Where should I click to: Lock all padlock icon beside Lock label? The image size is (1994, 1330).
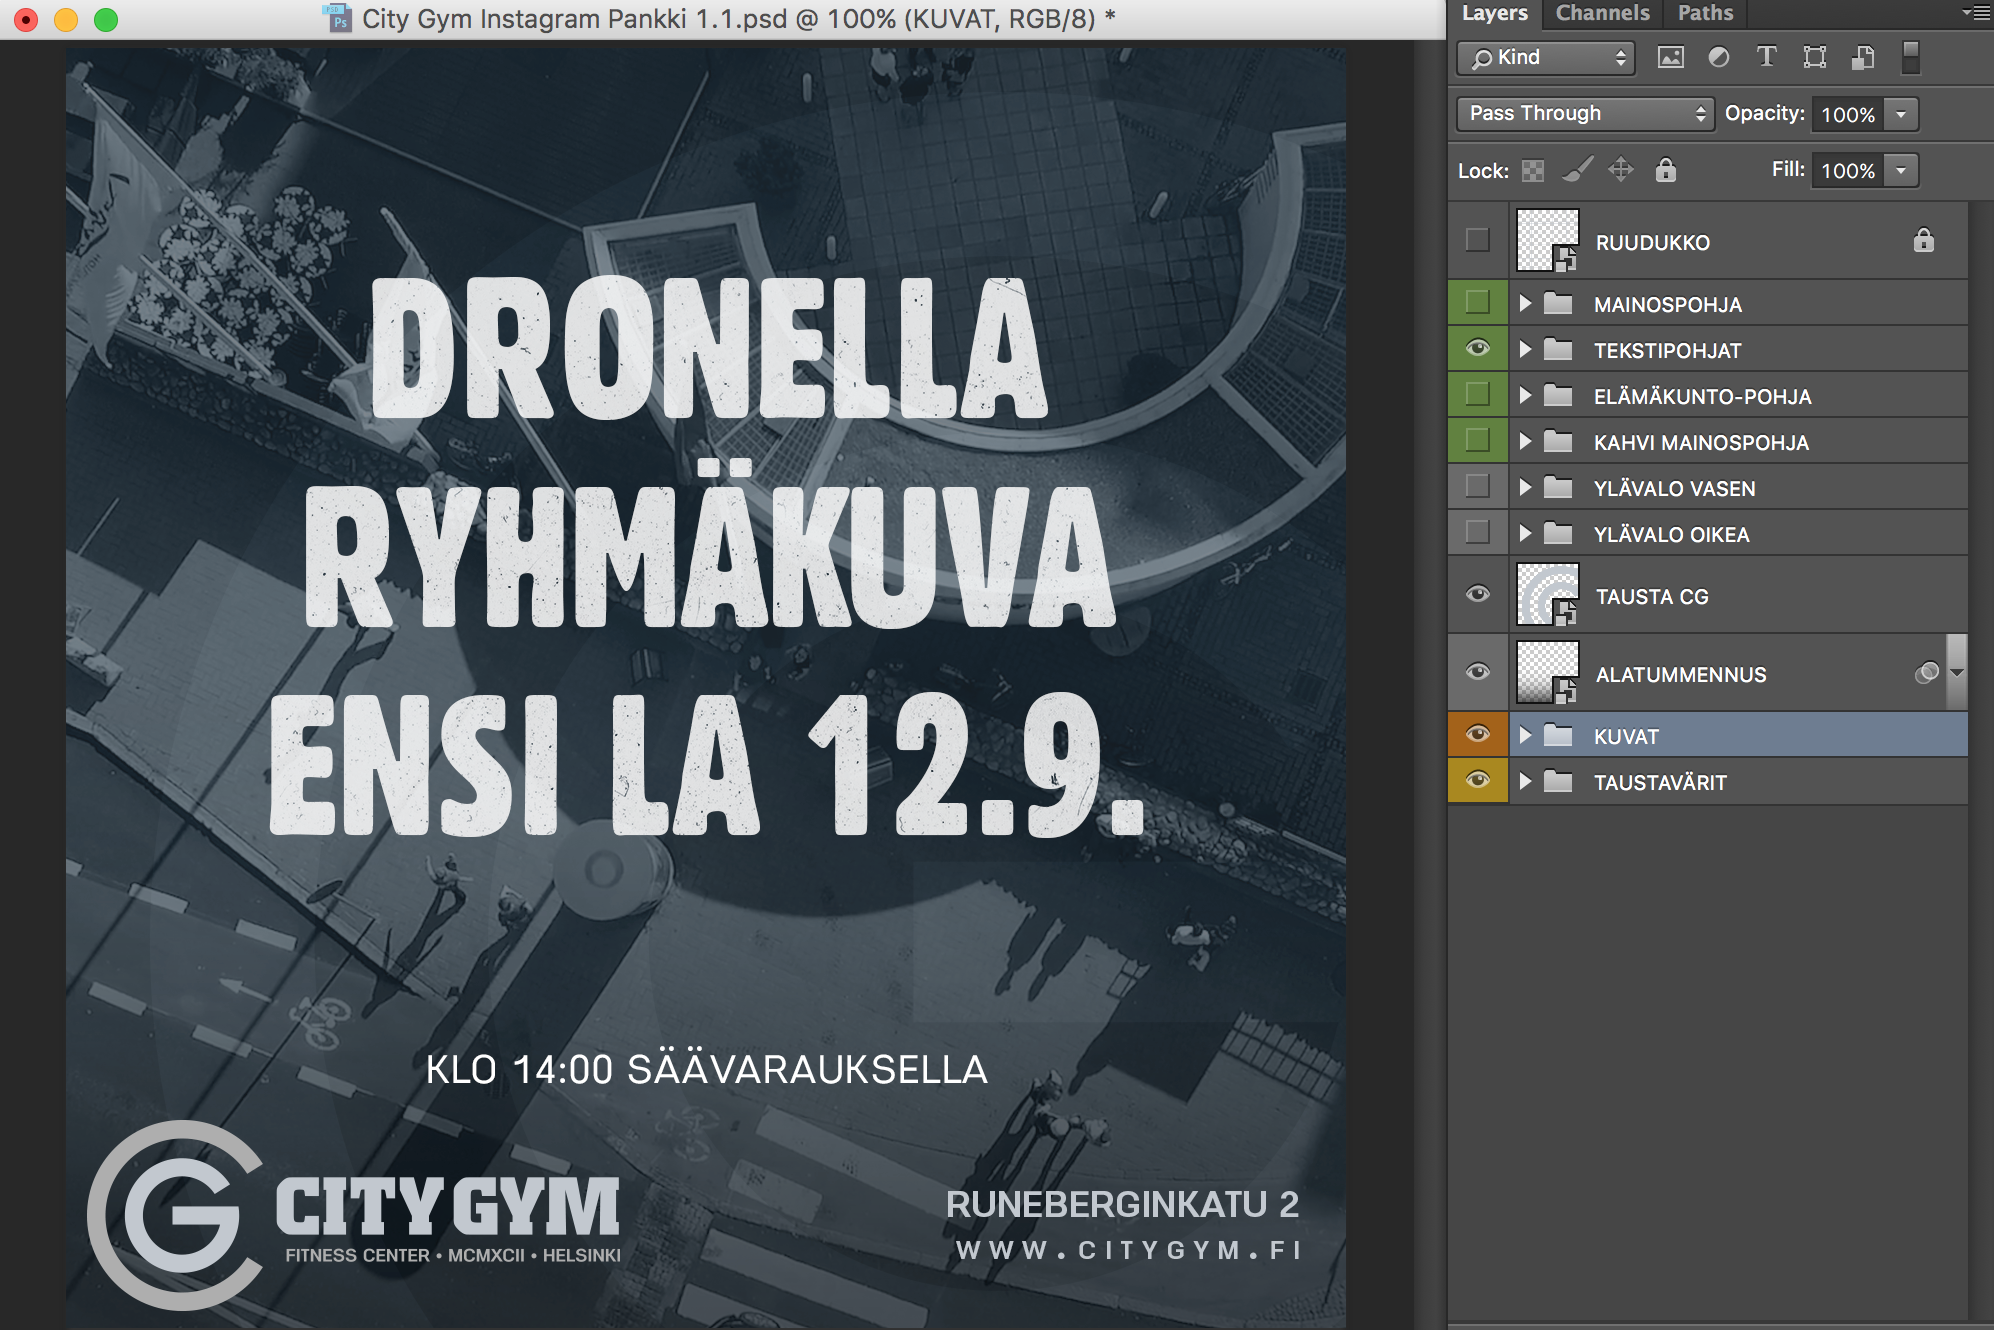(1665, 170)
